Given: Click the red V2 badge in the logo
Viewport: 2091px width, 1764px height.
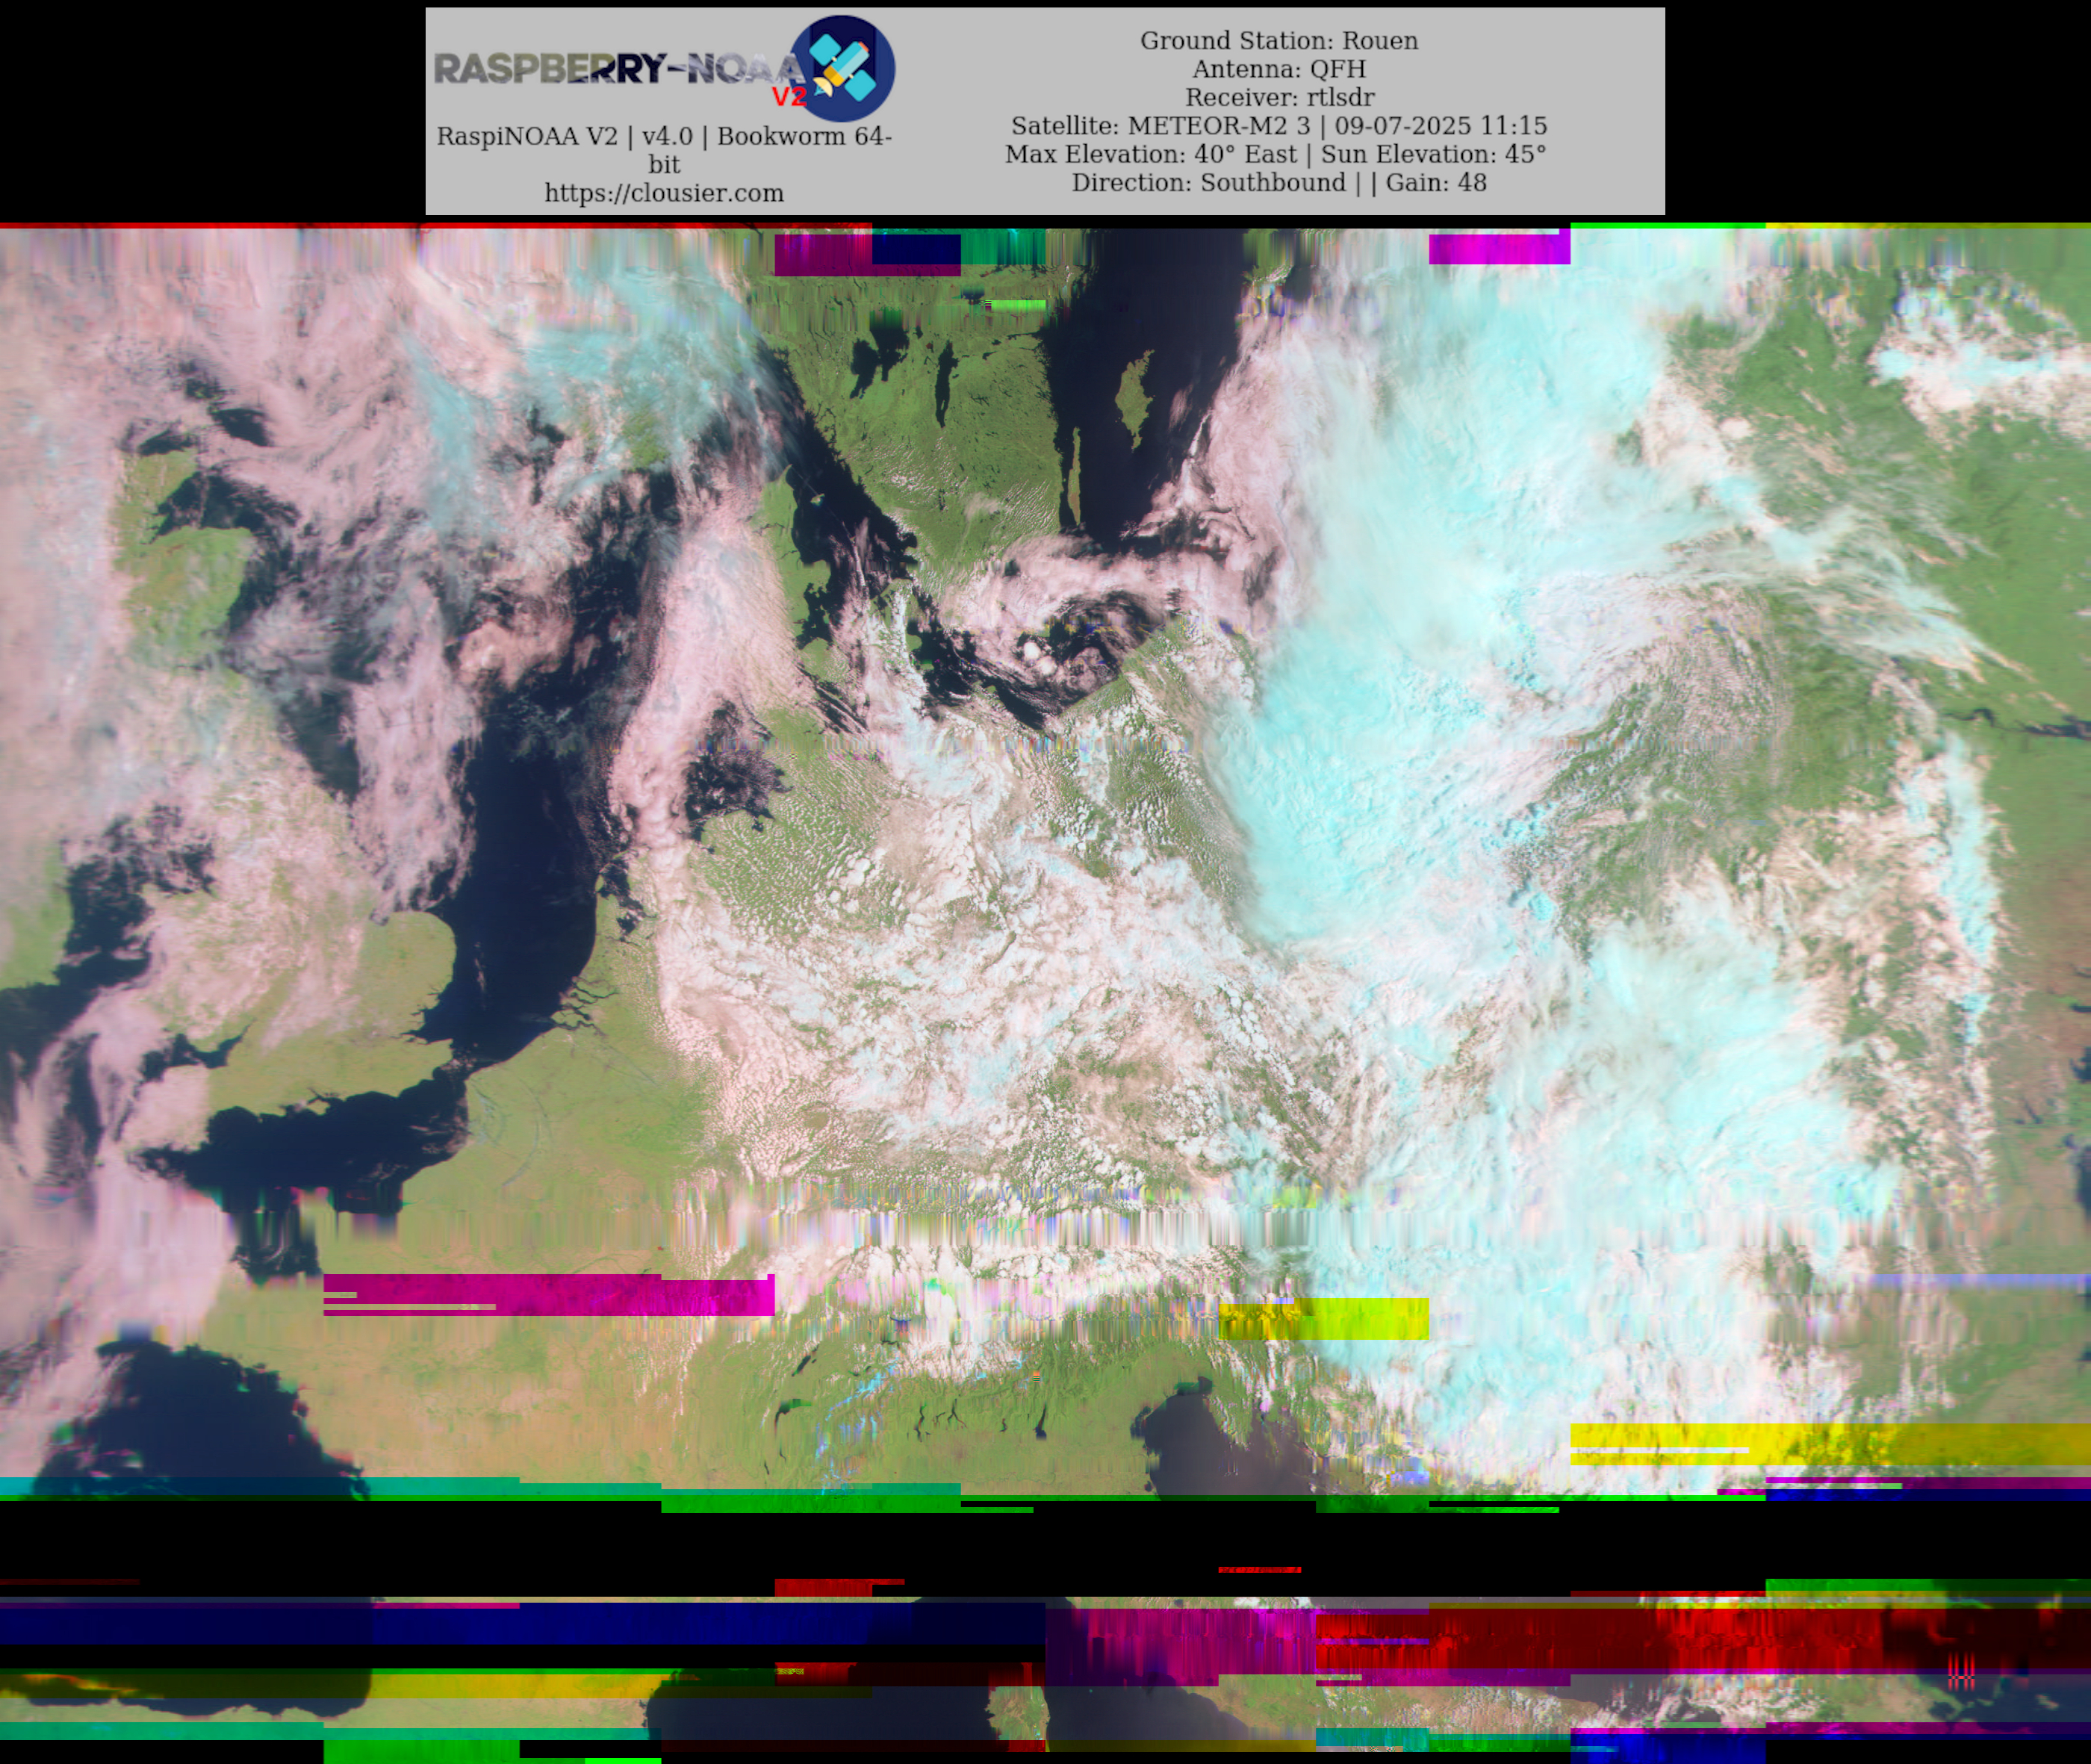Looking at the screenshot, I should click(x=789, y=97).
